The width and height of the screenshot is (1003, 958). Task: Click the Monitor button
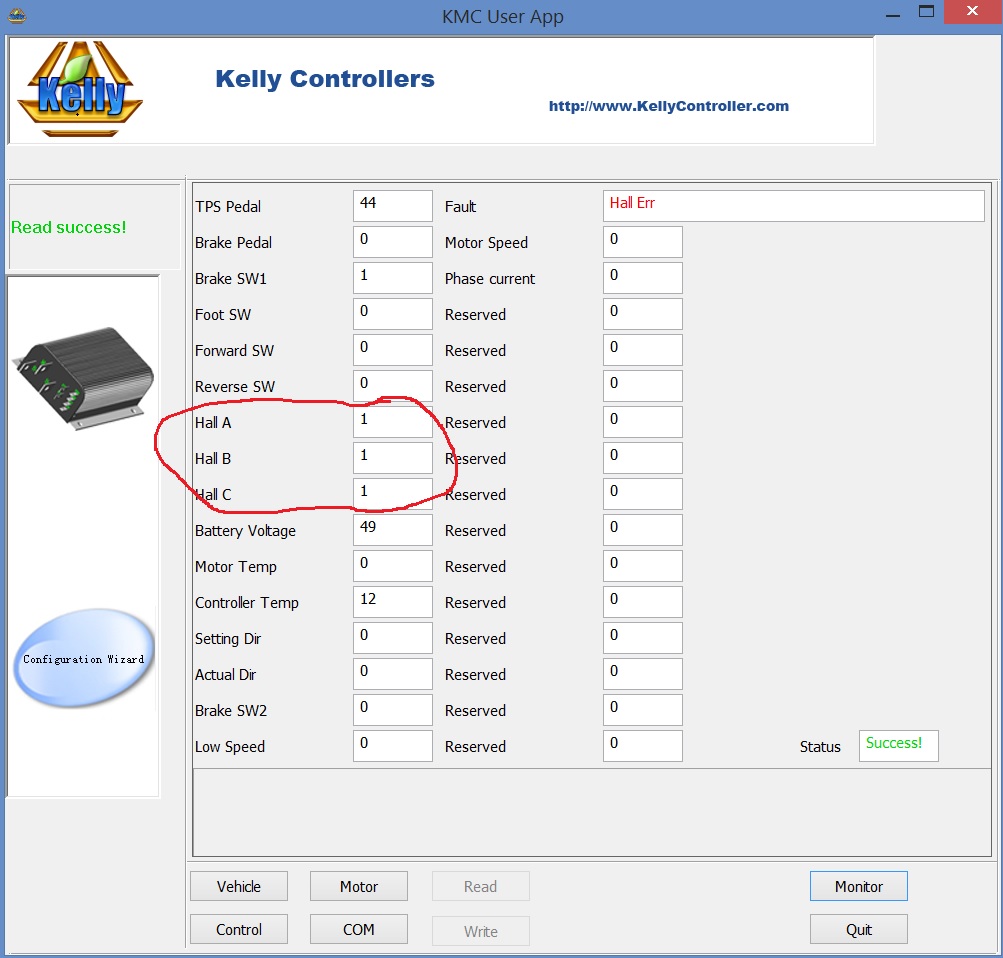(858, 886)
